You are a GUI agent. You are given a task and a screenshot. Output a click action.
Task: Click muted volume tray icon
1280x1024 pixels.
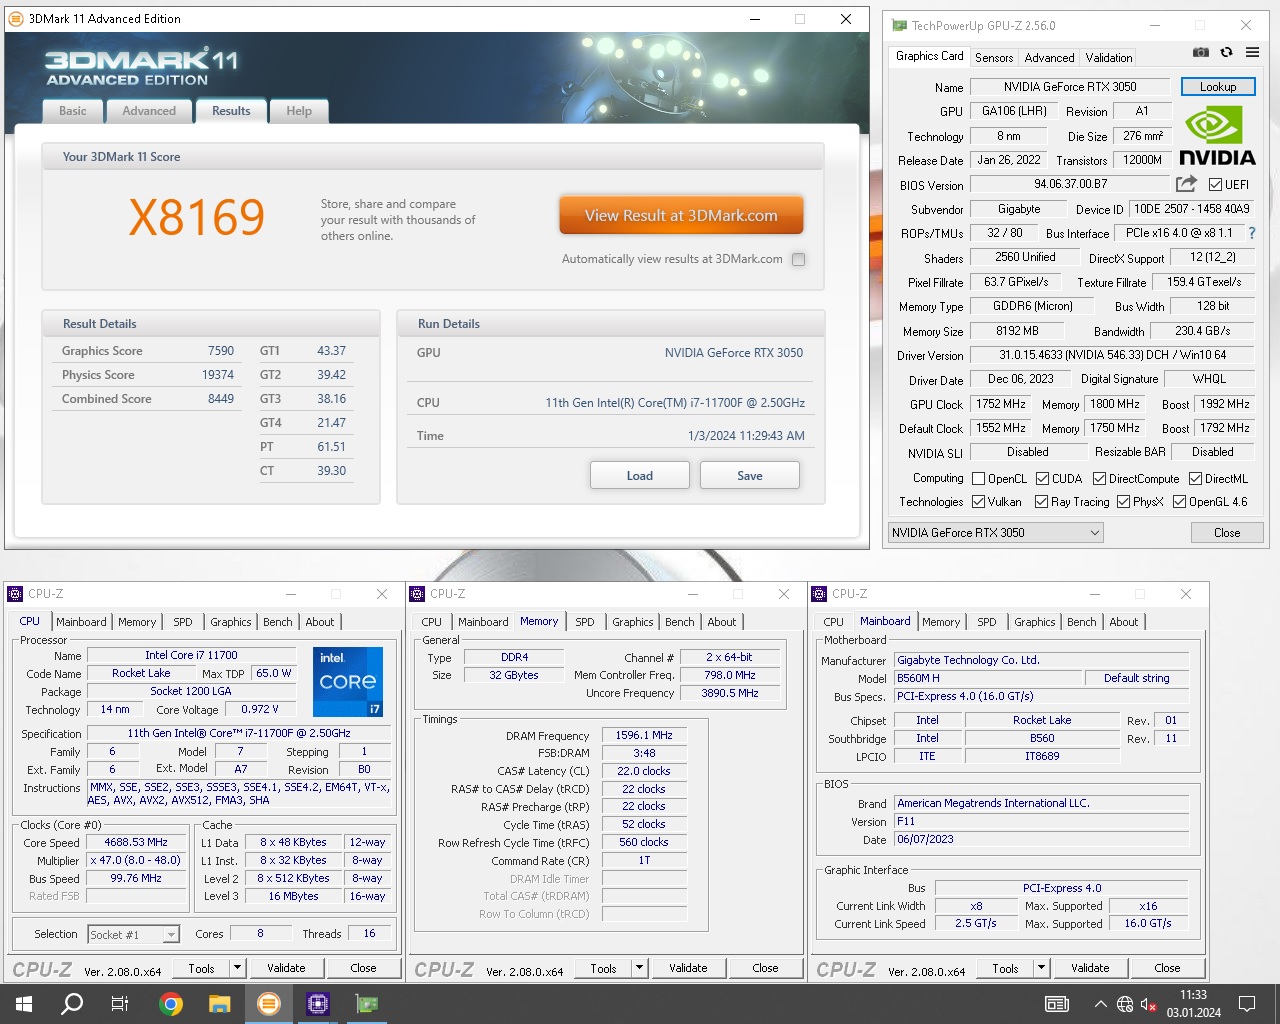(1149, 1004)
